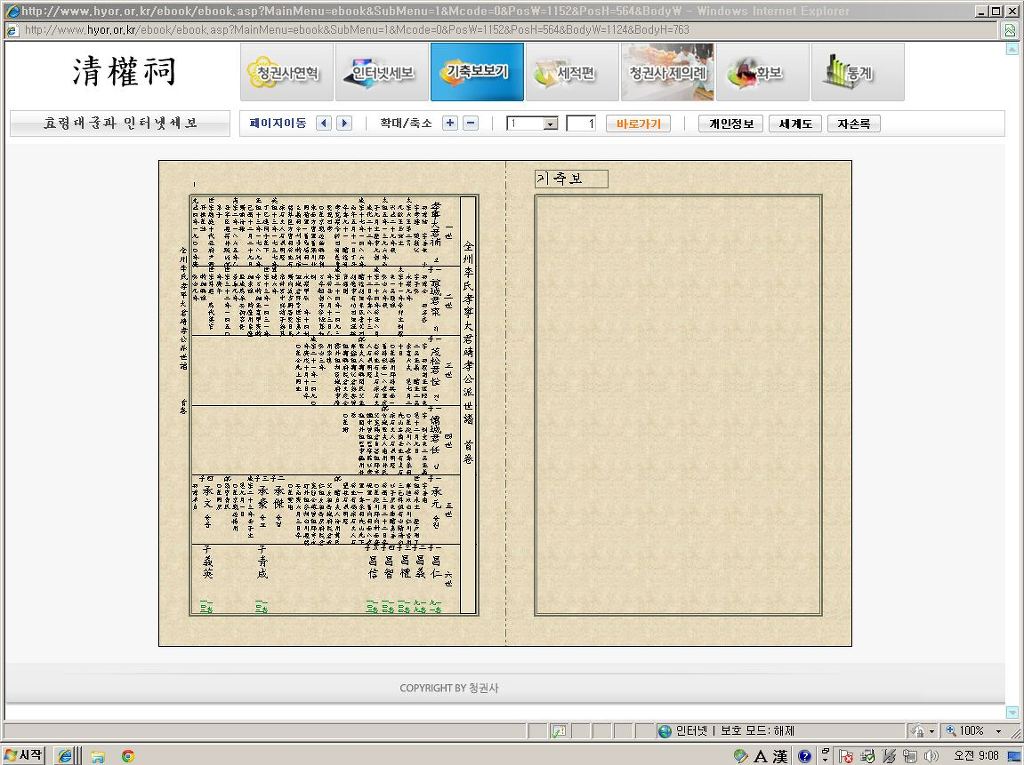The image size is (1024, 765).
Task: Expand the browser zoom level dropdown
Action: [x=998, y=731]
